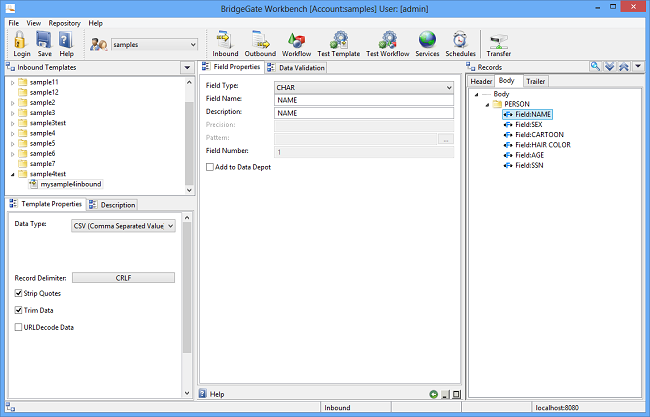The width and height of the screenshot is (650, 417).
Task: Minimize the Help panel
Action: tap(445, 395)
